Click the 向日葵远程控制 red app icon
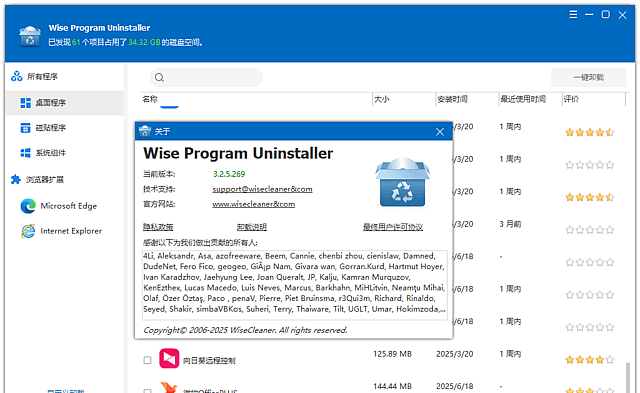 (x=169, y=358)
